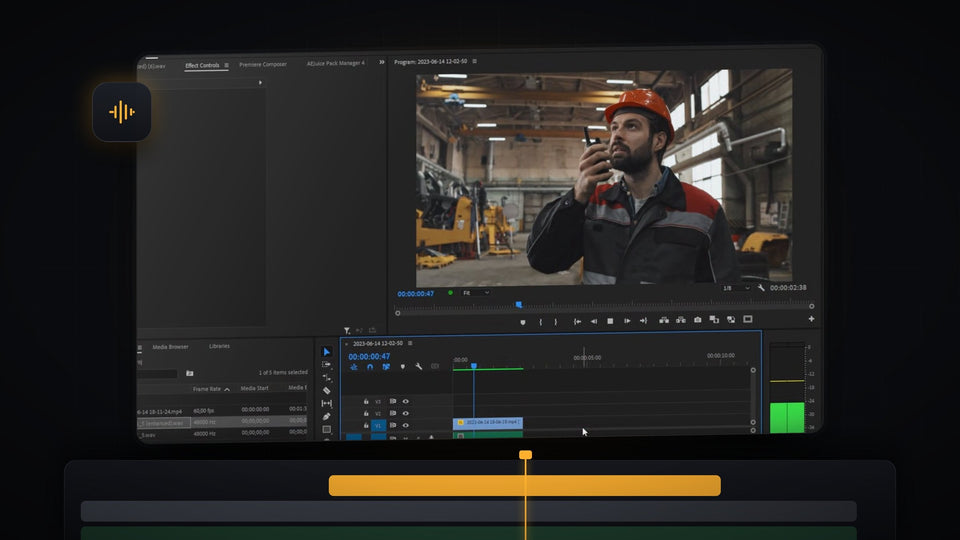Switch to Libraries tab
Screen dimensions: 960x540
(x=219, y=347)
